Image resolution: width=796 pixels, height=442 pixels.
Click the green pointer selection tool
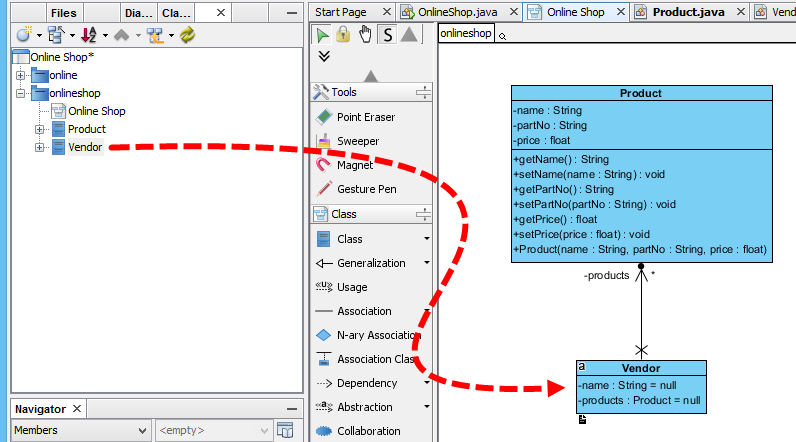pyautogui.click(x=321, y=35)
